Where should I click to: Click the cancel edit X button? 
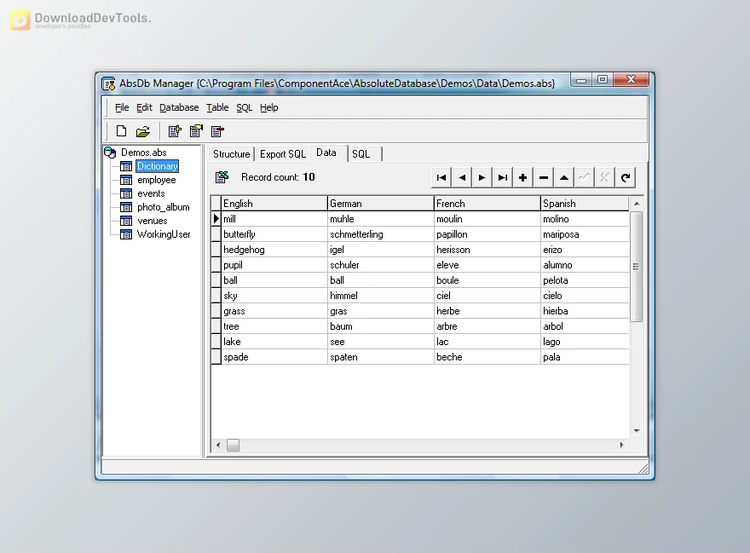(605, 177)
